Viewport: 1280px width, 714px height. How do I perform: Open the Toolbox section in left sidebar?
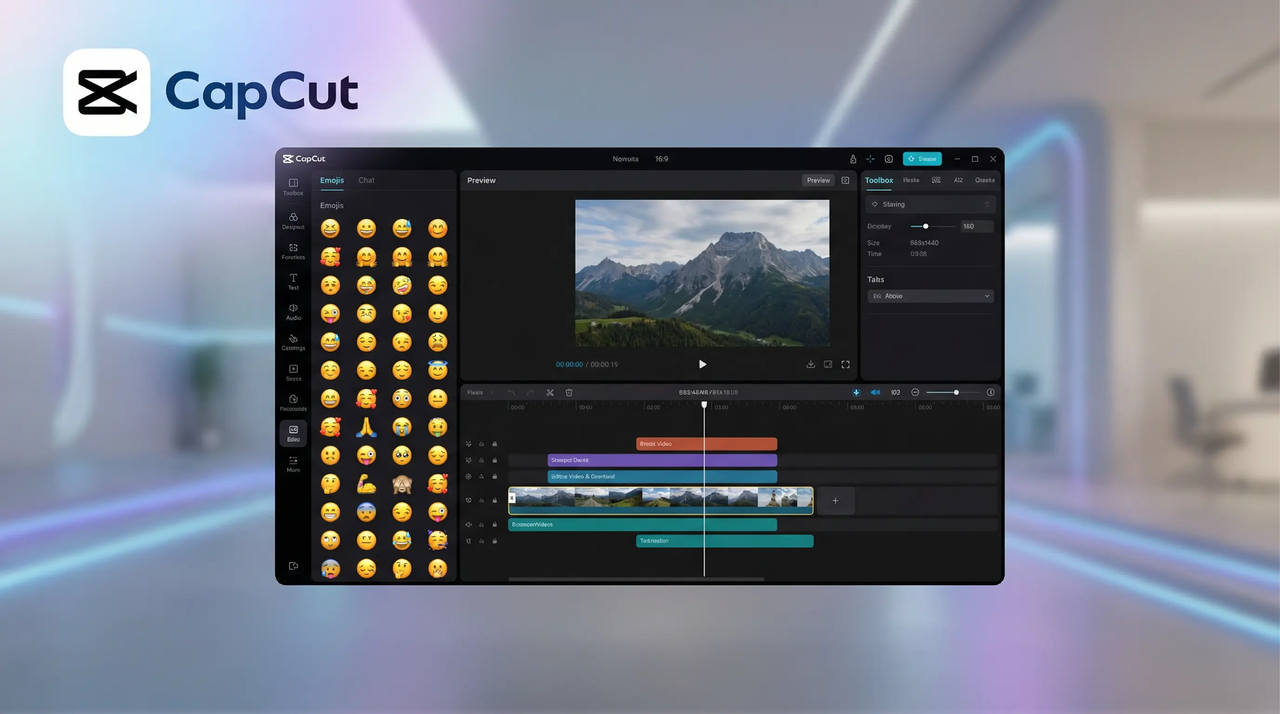coord(293,186)
